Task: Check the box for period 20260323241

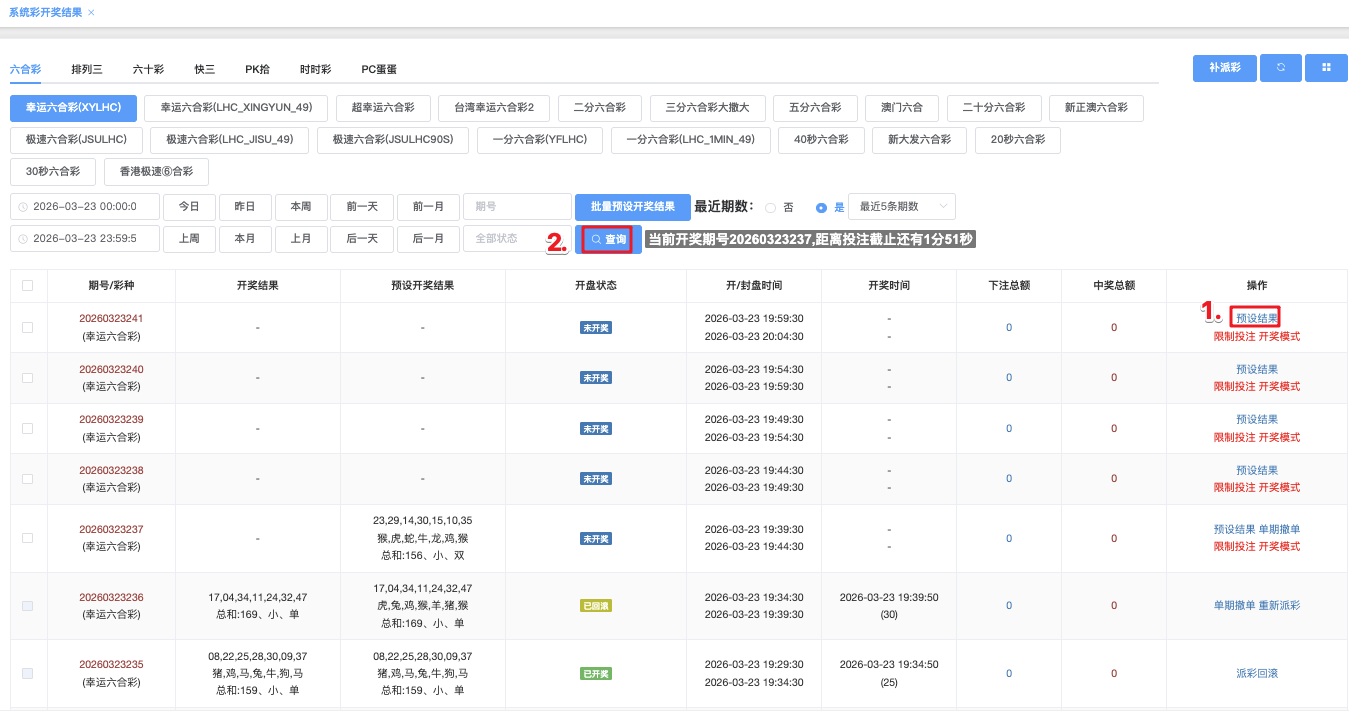Action: click(28, 327)
